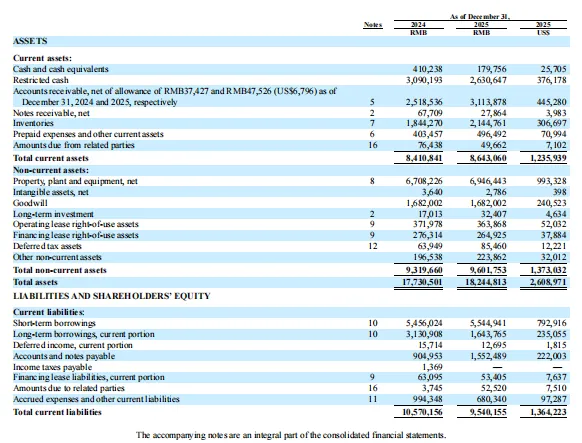The height and width of the screenshot is (443, 582).
Task: Select Total current liabilities US$ value 1,364,223
Action: tap(549, 412)
